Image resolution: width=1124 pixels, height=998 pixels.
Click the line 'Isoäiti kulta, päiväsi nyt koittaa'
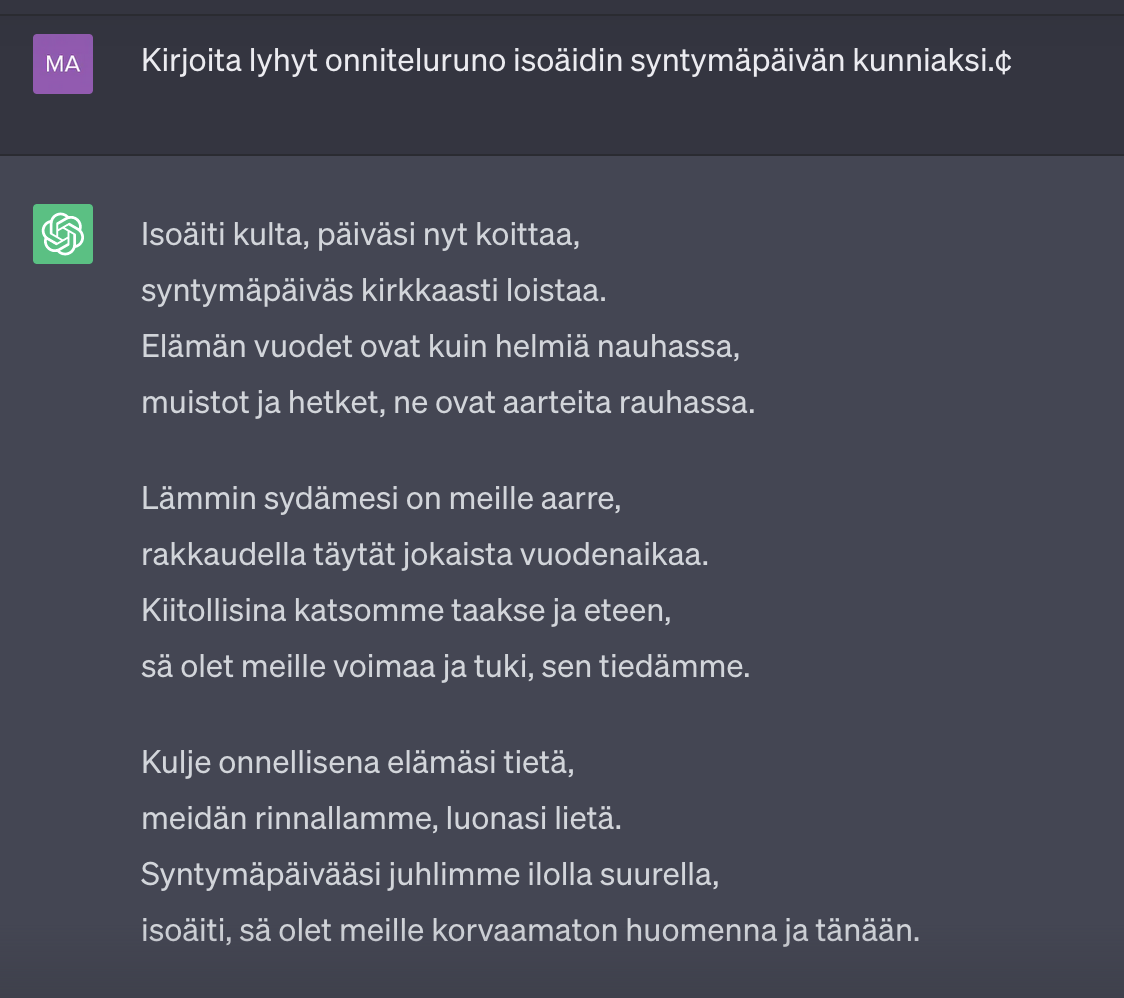click(361, 235)
